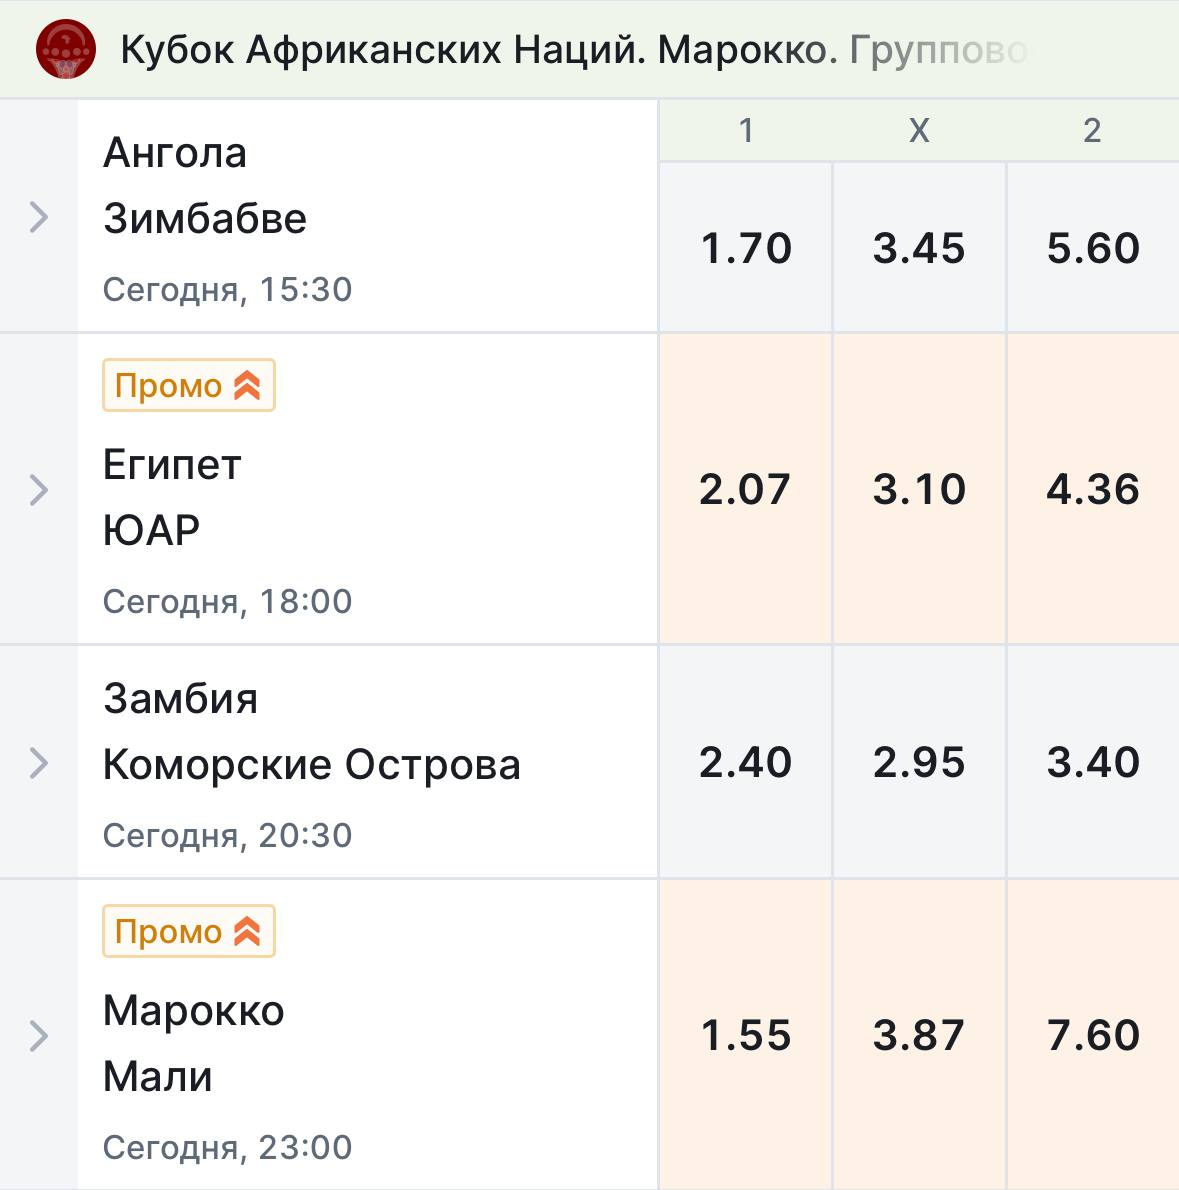The image size is (1179, 1190).
Task: Expand the Ангола – Зимбабве match chevron
Action: (x=39, y=217)
